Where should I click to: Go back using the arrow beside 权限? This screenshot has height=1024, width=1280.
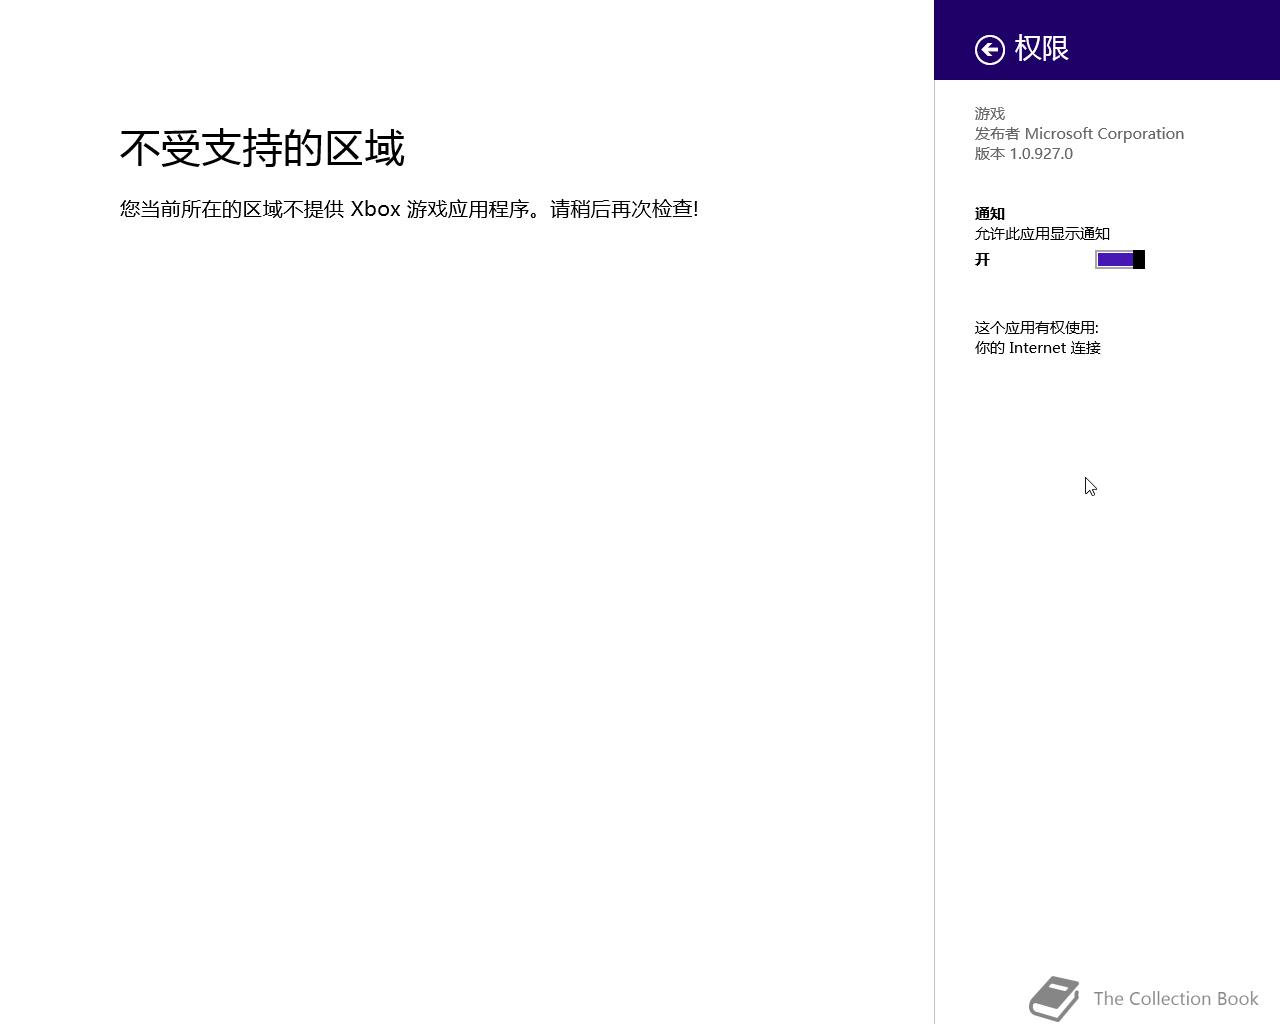click(x=990, y=49)
